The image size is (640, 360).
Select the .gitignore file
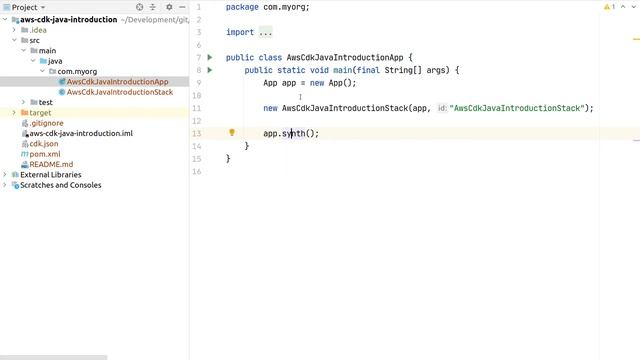tap(46, 123)
